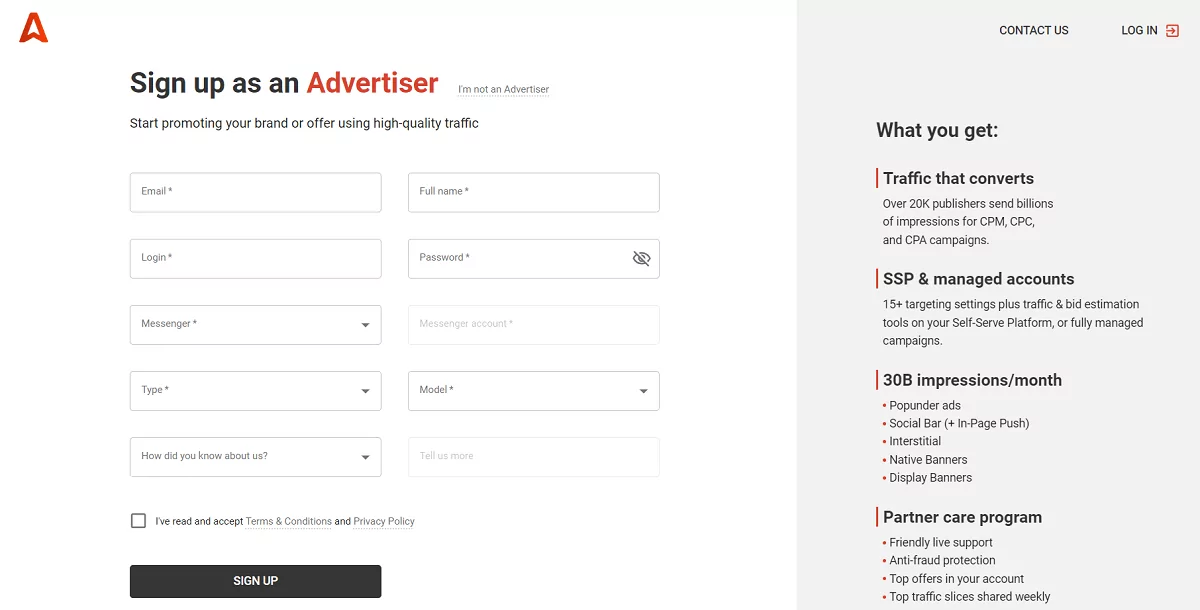Open the Privacy Policy link

pos(384,521)
